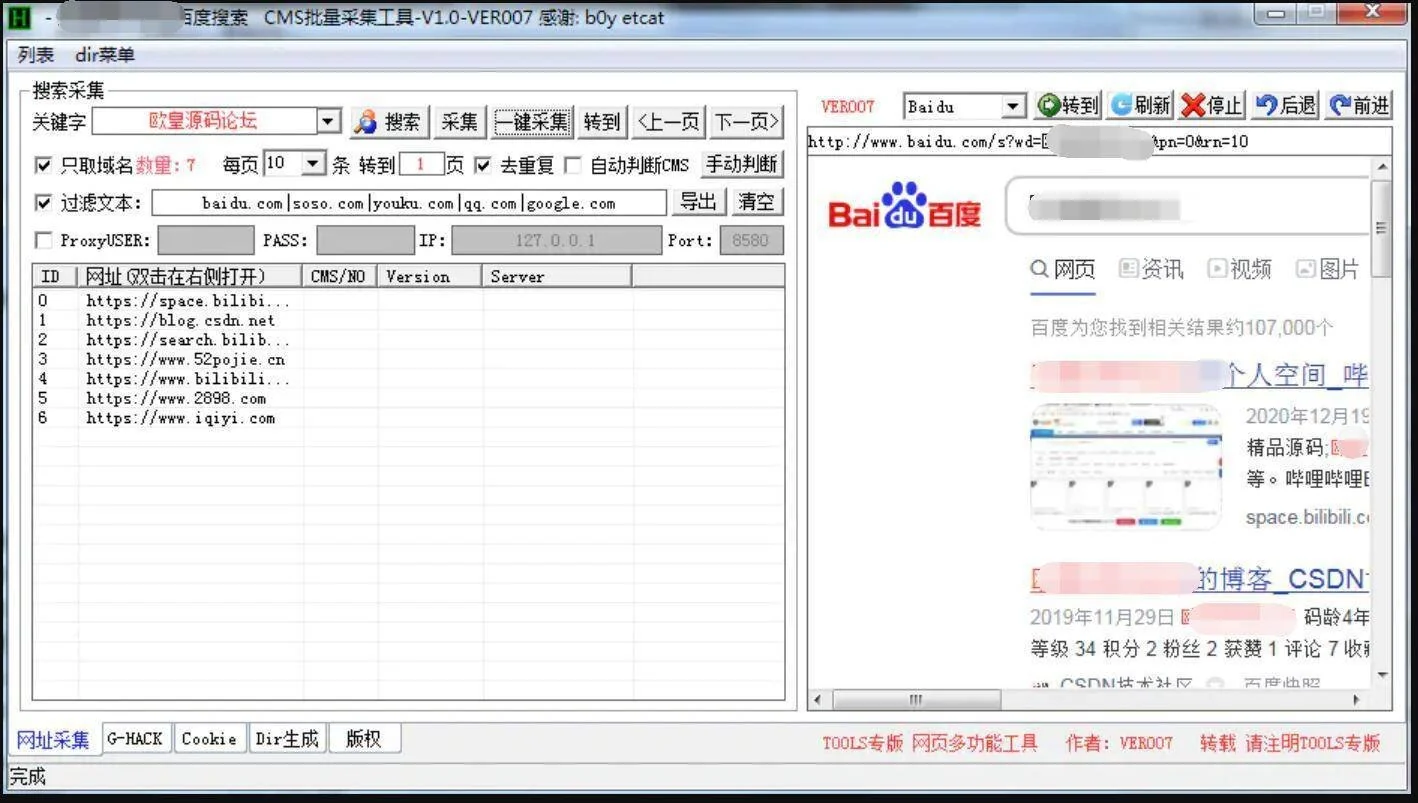Open the dir菜单 menu
1418x803 pixels.
[x=104, y=55]
